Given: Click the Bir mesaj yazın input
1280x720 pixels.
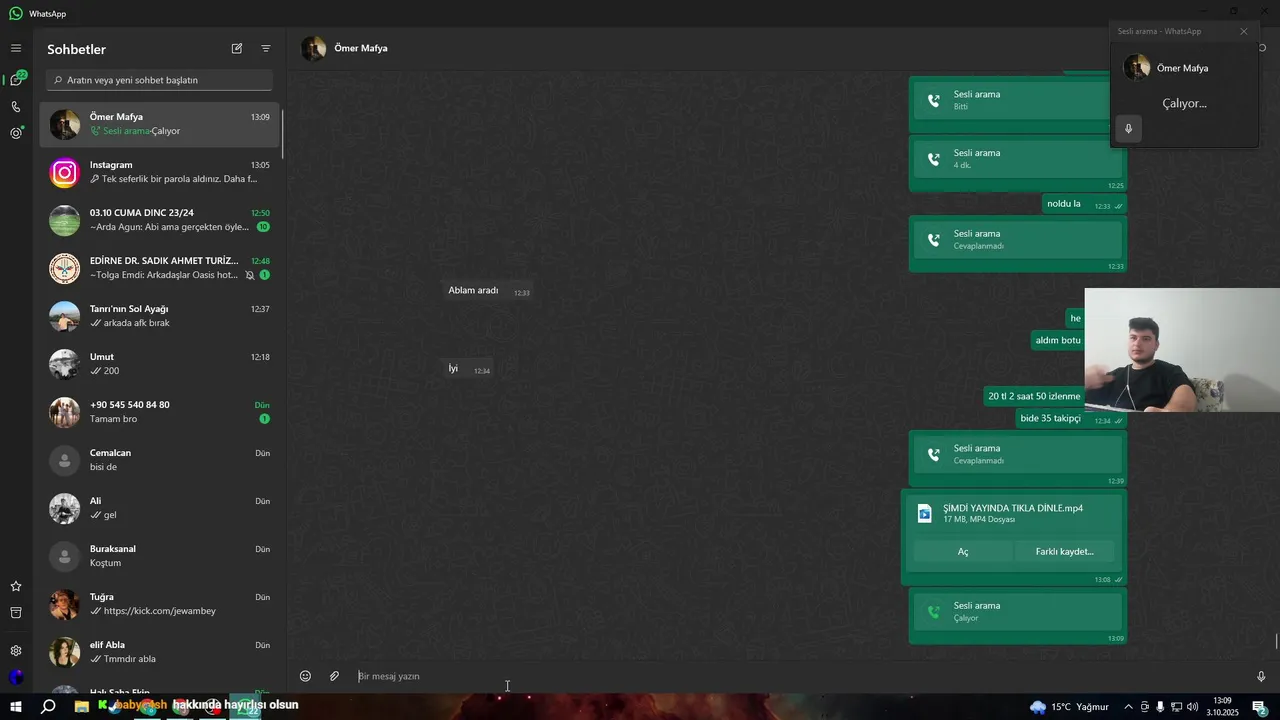Looking at the screenshot, I should [x=800, y=676].
